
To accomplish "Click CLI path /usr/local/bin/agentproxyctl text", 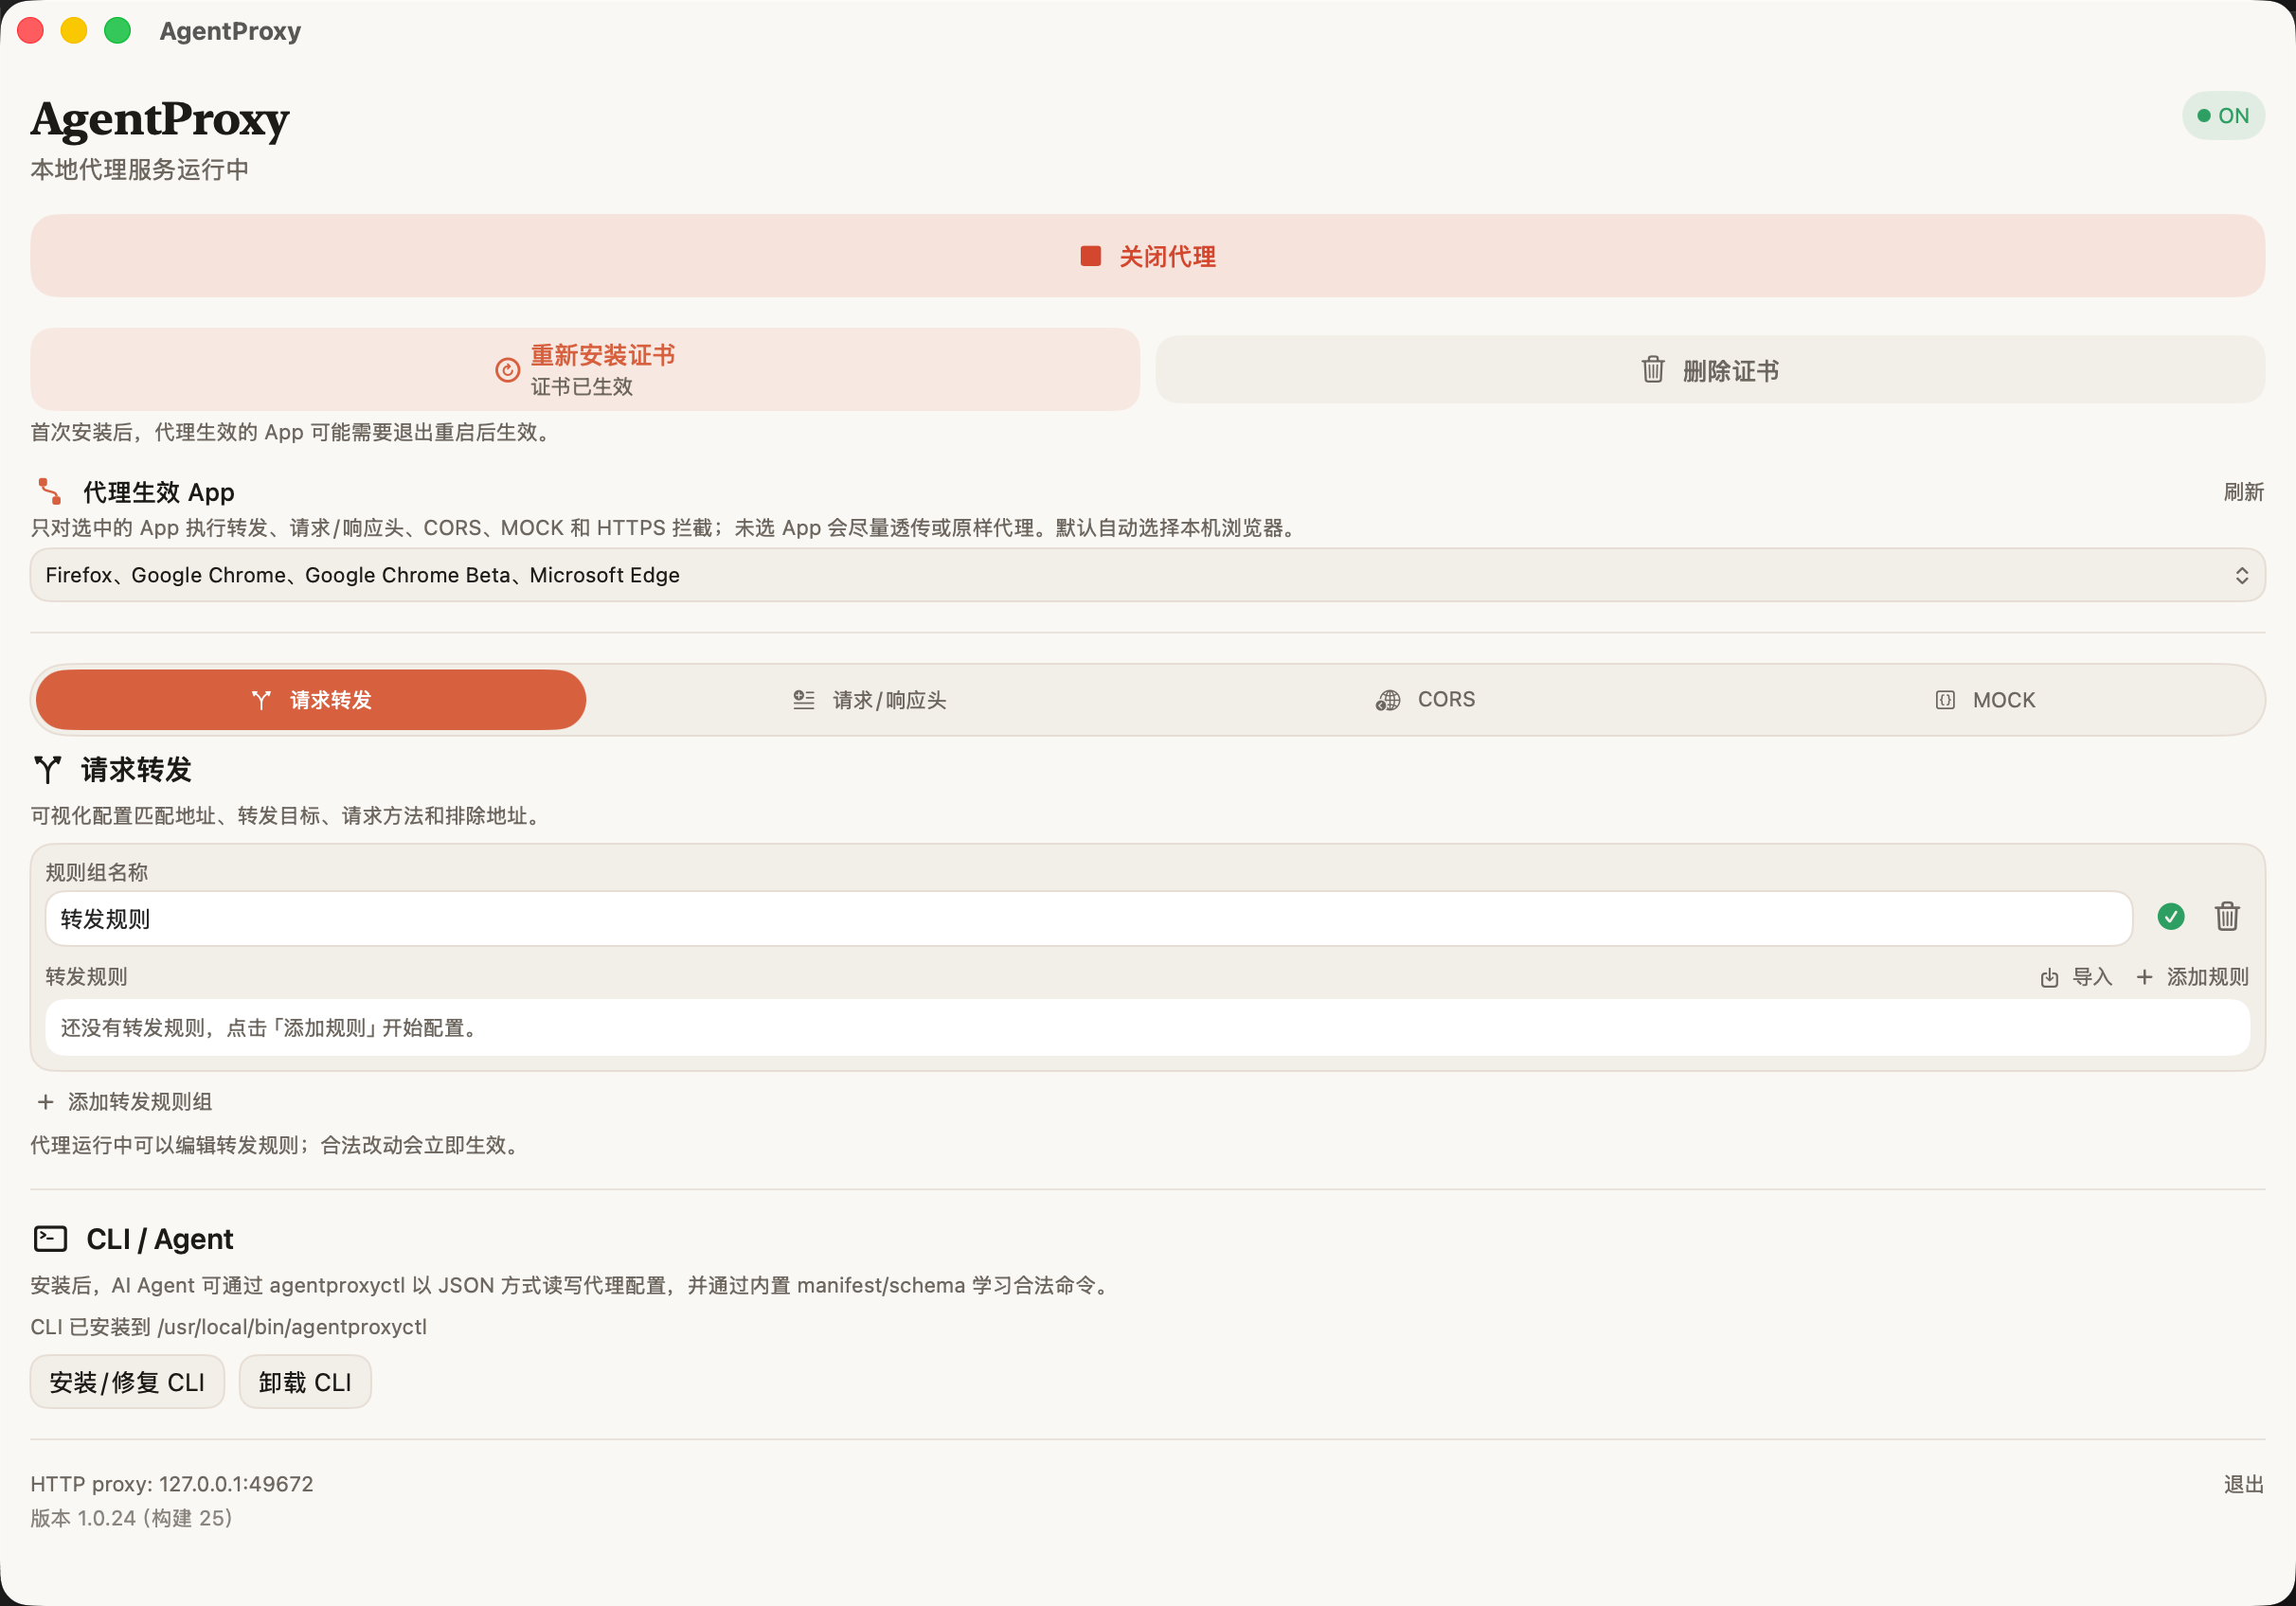I will (292, 1327).
